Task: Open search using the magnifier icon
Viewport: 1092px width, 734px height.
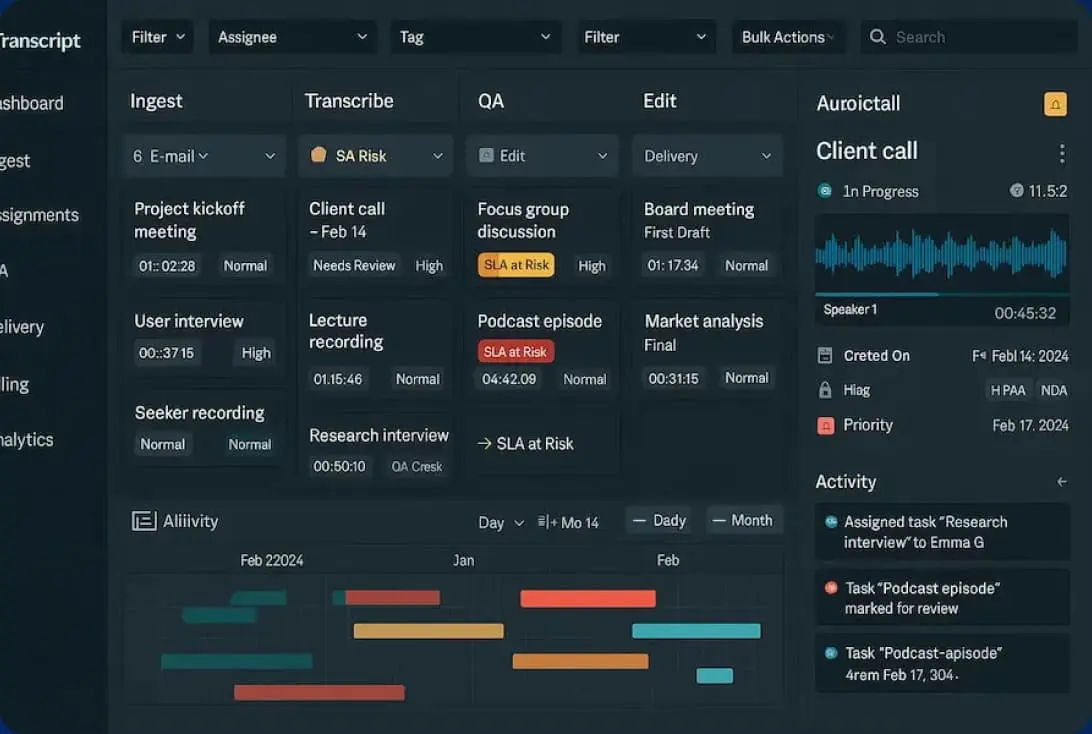Action: click(877, 36)
